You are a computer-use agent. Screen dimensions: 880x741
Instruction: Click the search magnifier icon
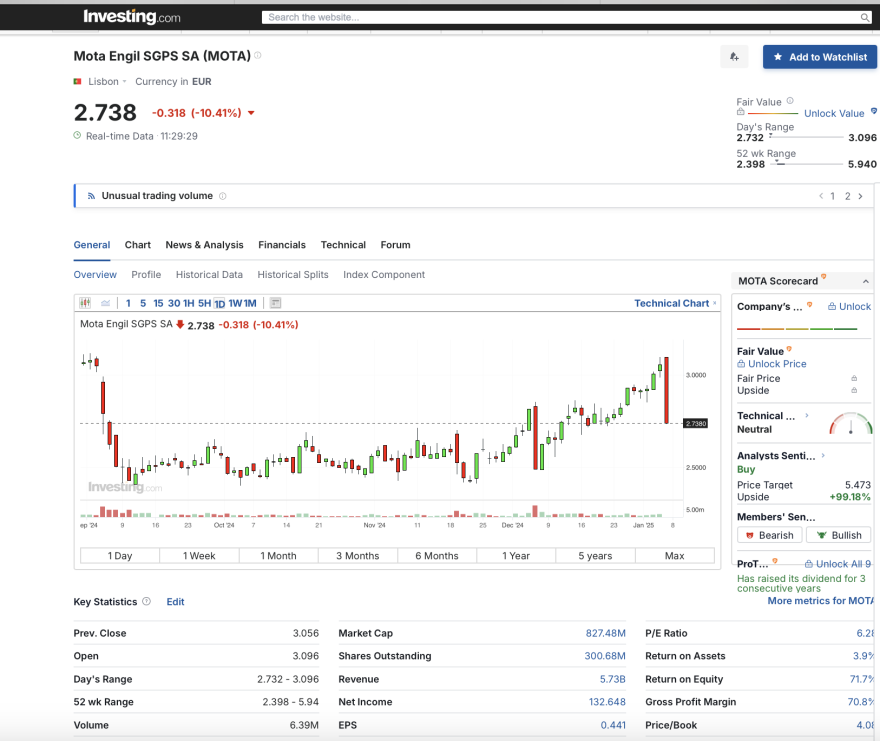865,17
